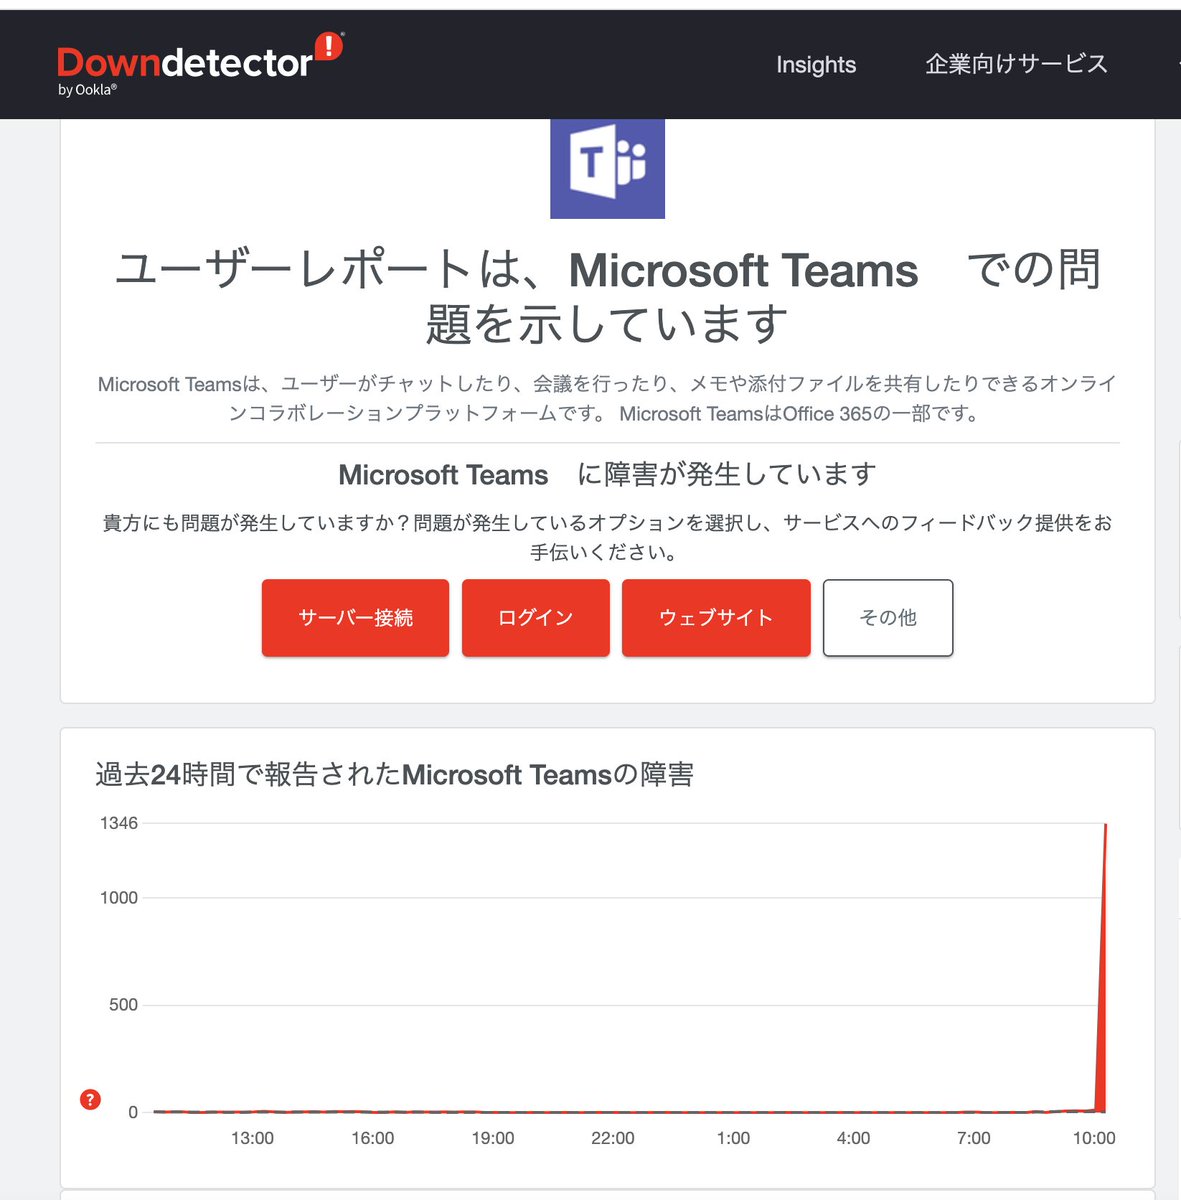Viewport: 1181px width, 1200px height.
Task: Click the red question mark help icon
Action: click(x=90, y=1100)
